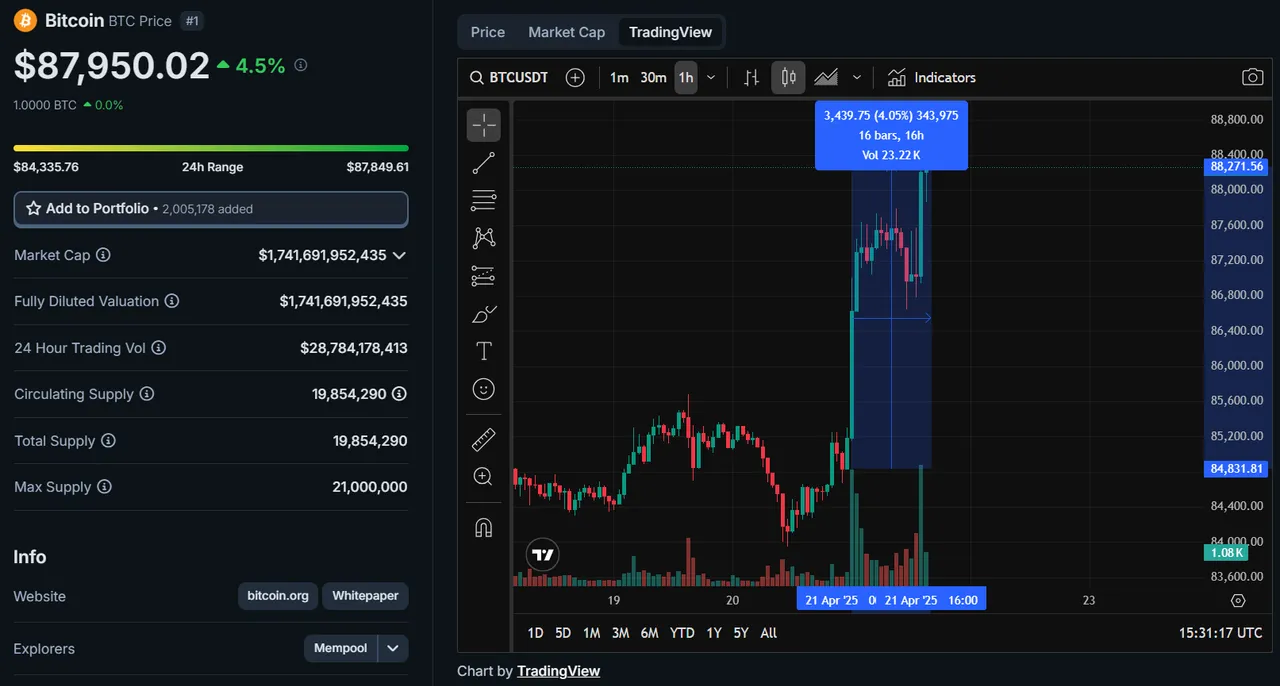Click the 24h Range progress bar

coord(211,148)
